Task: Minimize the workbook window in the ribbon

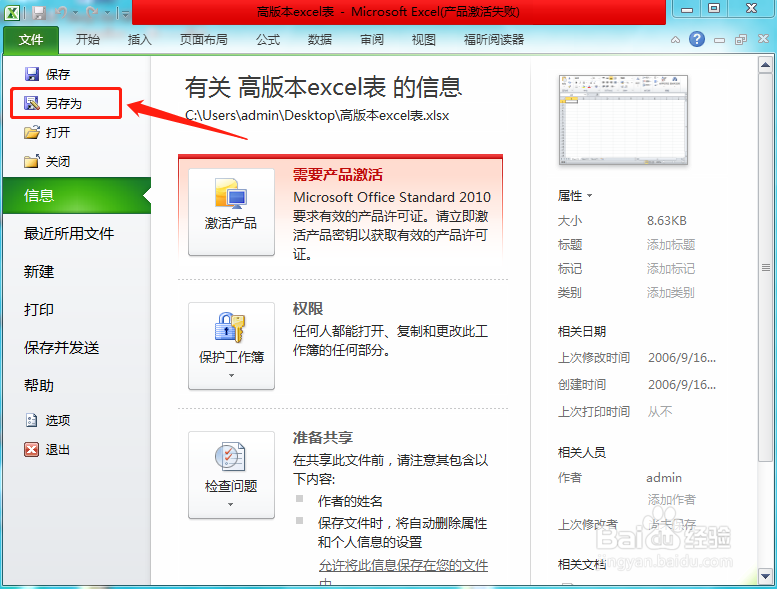Action: (x=720, y=40)
